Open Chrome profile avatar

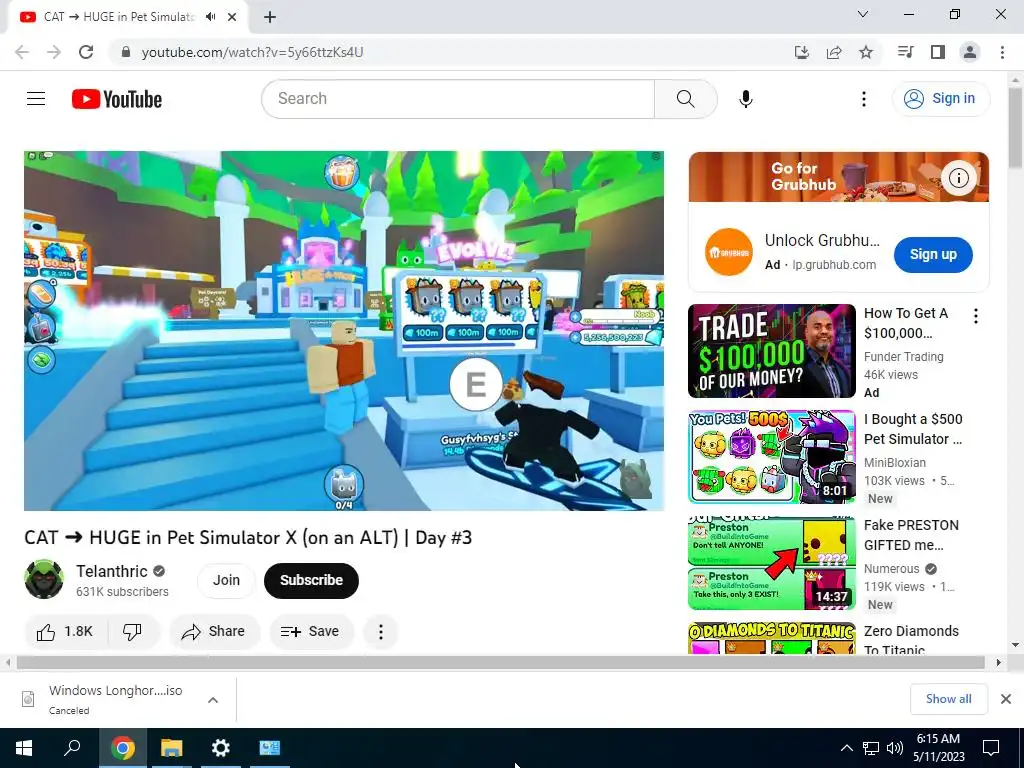[x=970, y=52]
